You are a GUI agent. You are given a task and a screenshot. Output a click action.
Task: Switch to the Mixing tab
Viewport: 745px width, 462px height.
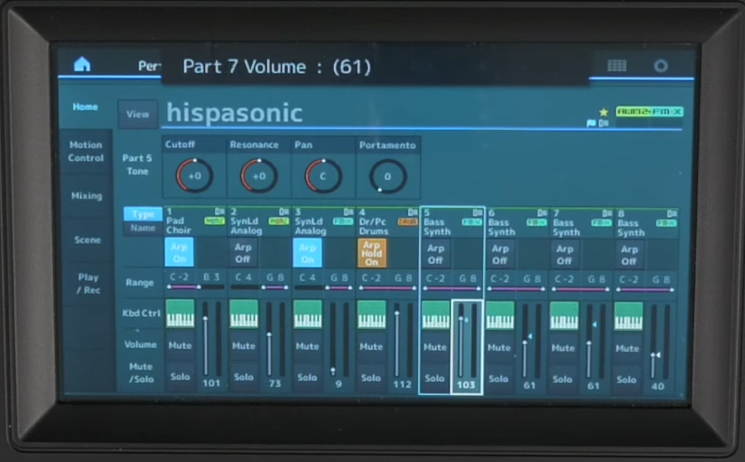[x=85, y=196]
